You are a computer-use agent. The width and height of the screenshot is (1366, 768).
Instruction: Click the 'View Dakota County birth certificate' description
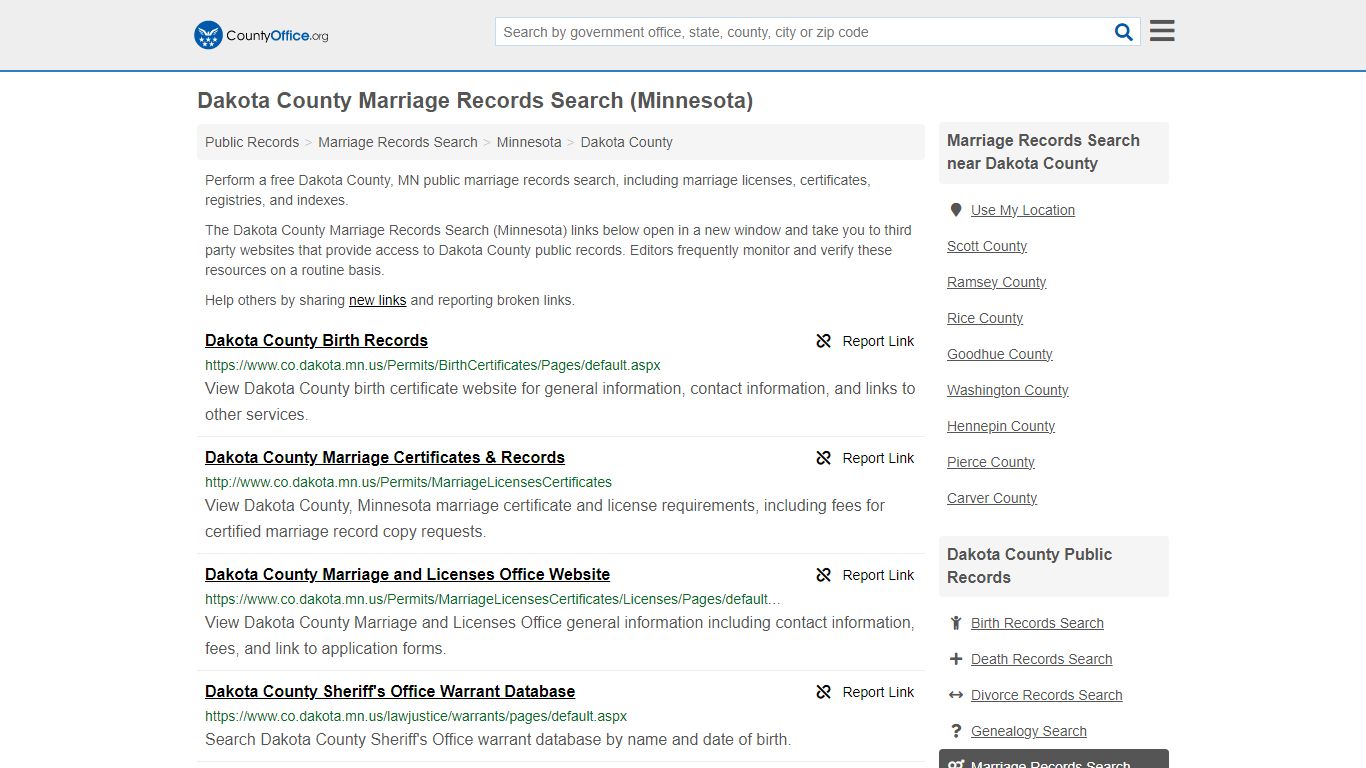(560, 401)
